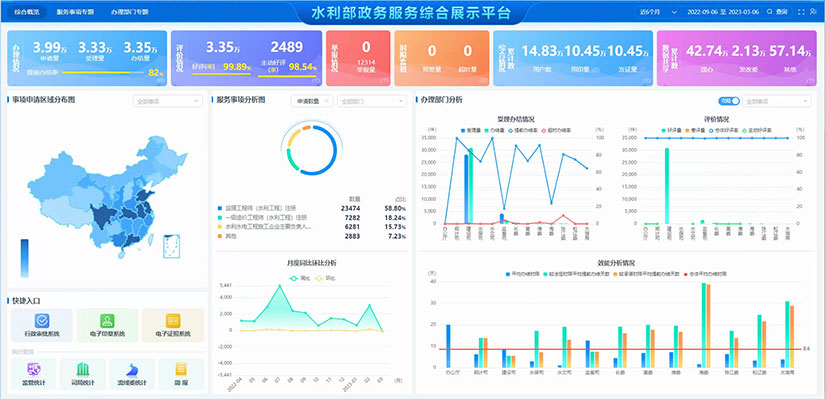Click the date range 2022-09-06 至 2023-03-06 field
The width and height of the screenshot is (826, 400).
tap(722, 12)
